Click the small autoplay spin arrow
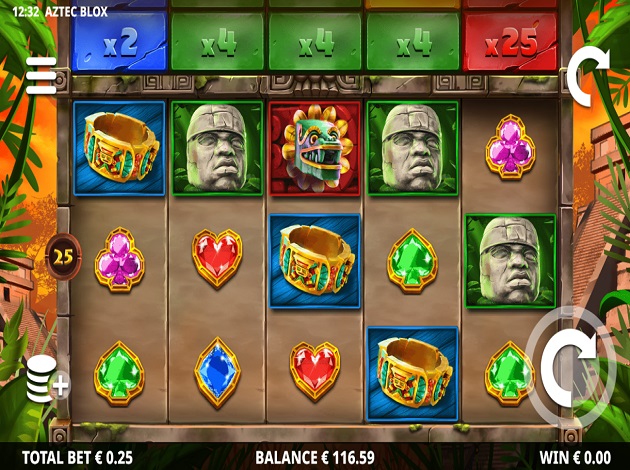 [x=588, y=76]
